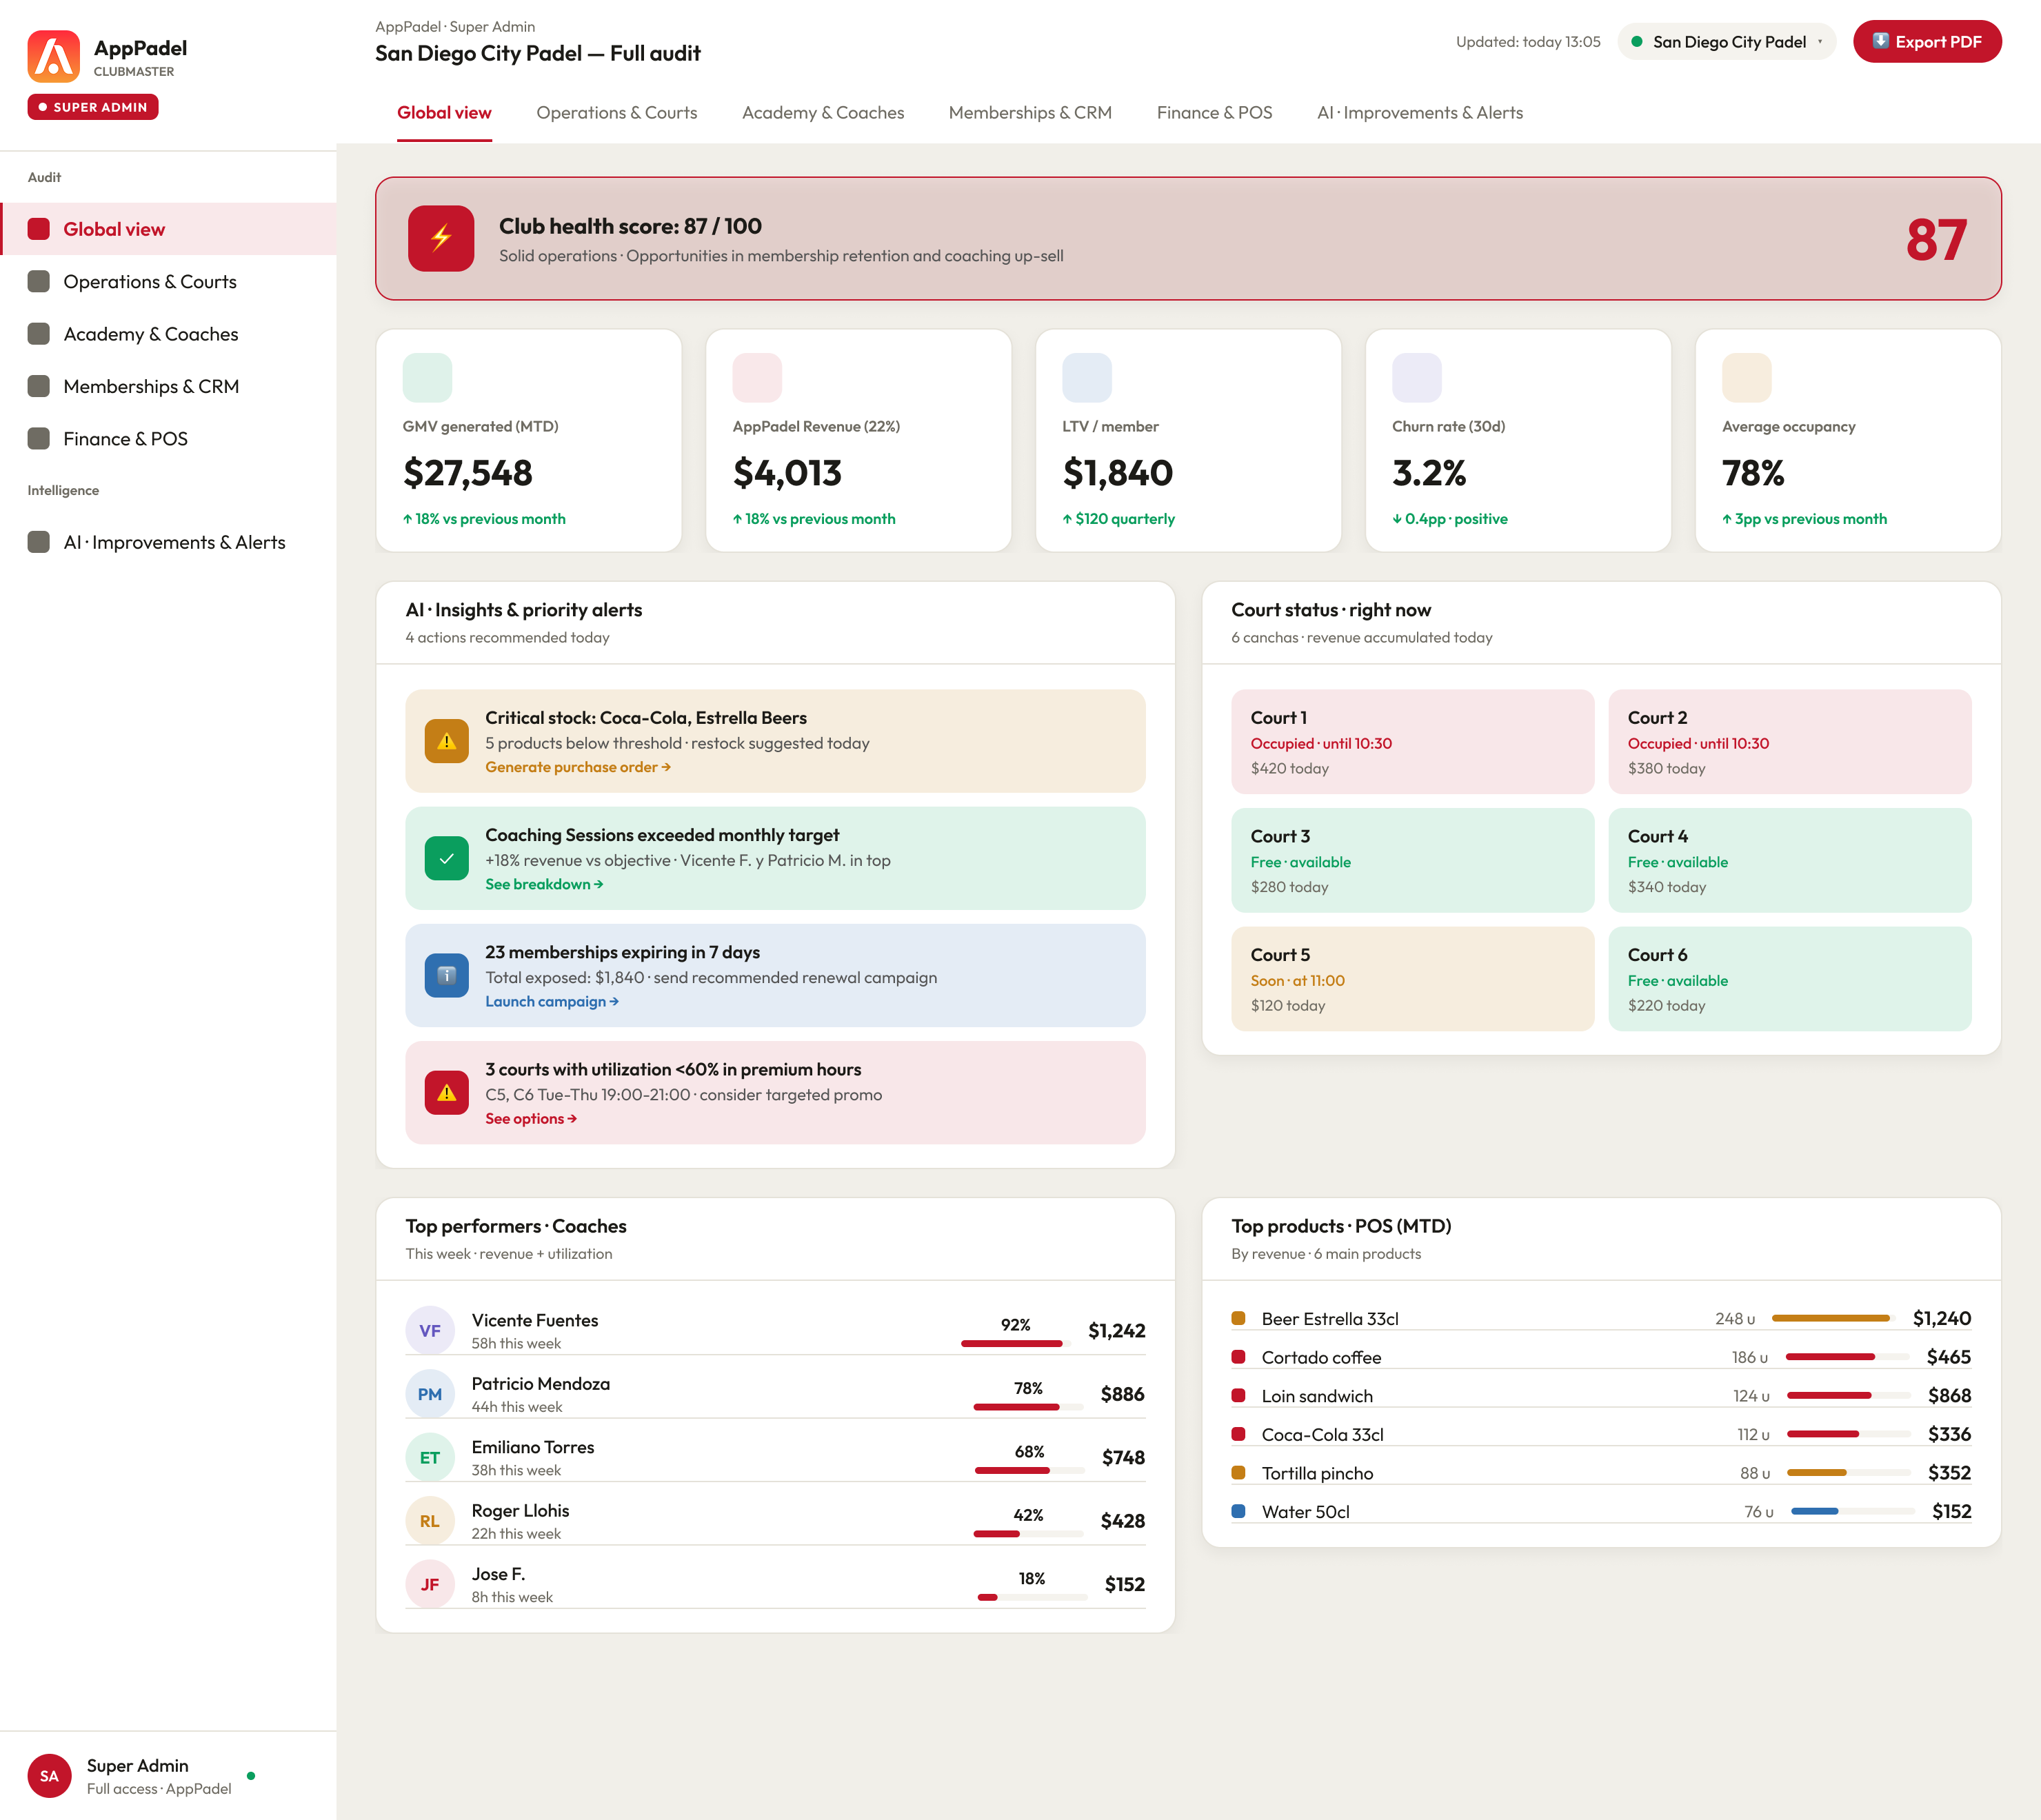Viewport: 2041px width, 1820px height.
Task: Click Beer Estrella 33cl revenue bar
Action: click(1835, 1318)
